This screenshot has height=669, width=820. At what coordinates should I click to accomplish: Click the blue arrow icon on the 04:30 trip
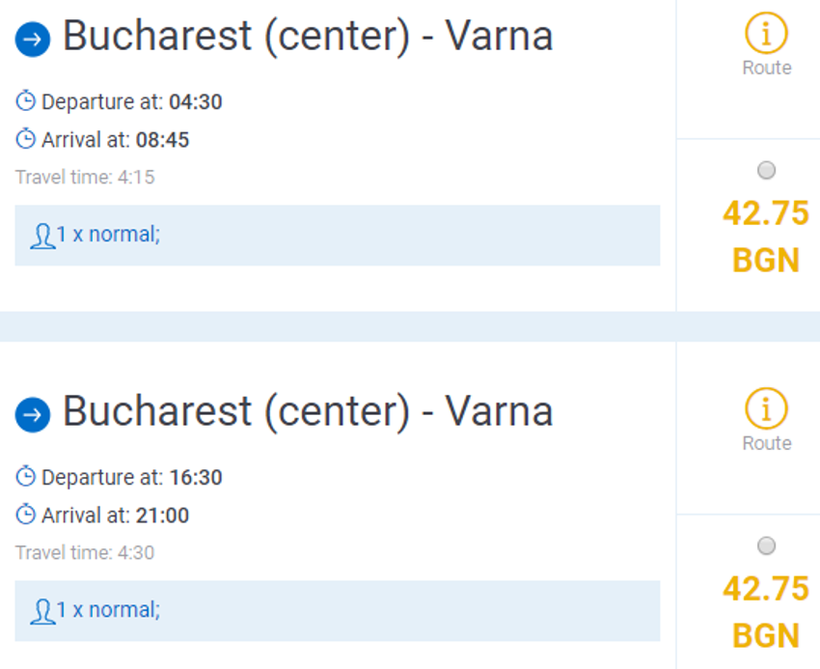(x=32, y=40)
